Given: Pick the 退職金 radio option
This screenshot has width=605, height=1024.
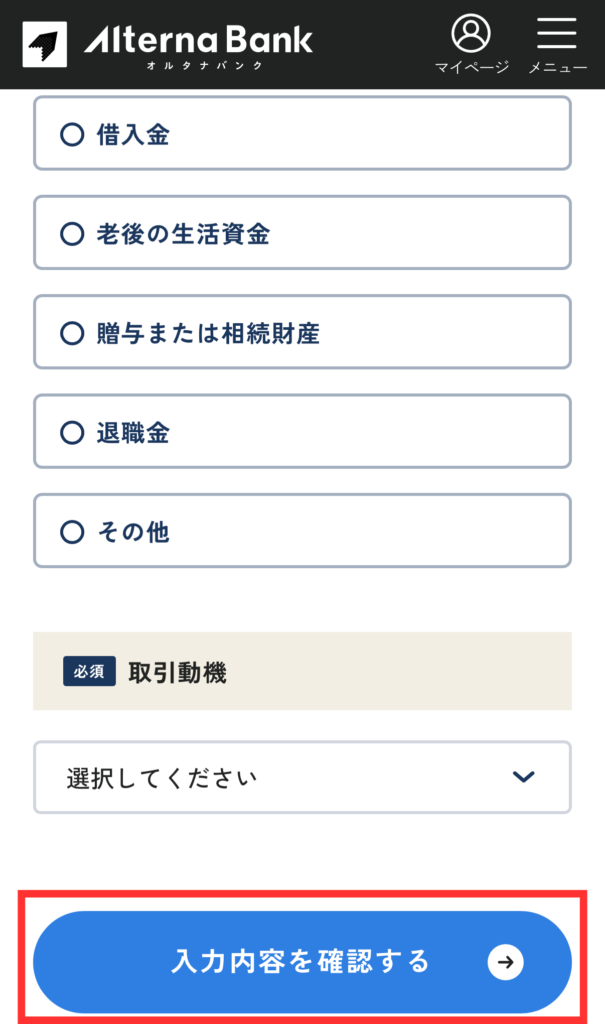Looking at the screenshot, I should pos(72,432).
